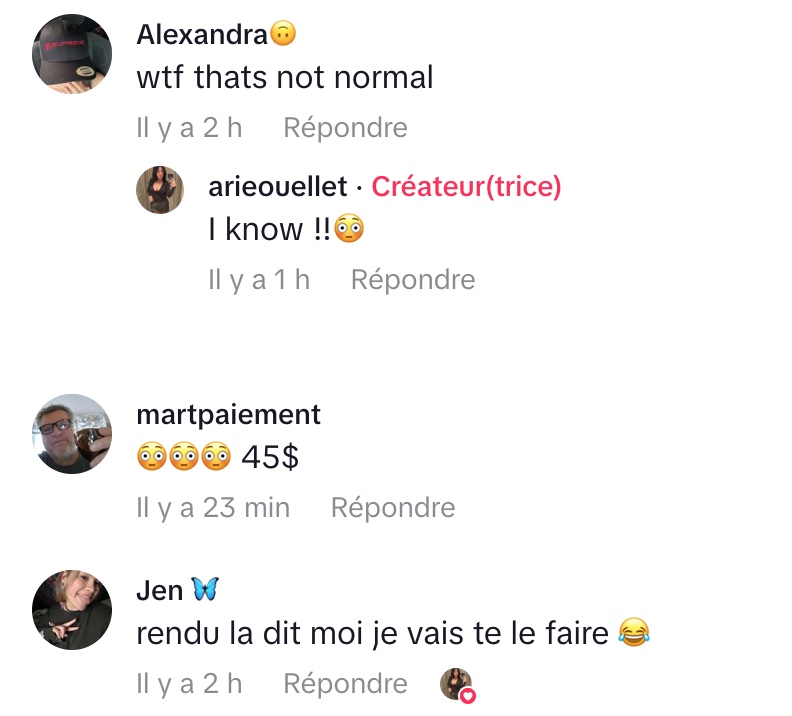This screenshot has height=716, width=792.
Task: Open martpaiement's profile picture
Action: click(72, 434)
